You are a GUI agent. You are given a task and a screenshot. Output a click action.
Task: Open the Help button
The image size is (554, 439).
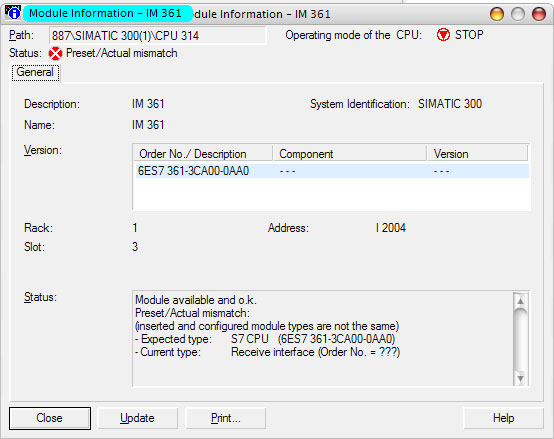pos(503,418)
